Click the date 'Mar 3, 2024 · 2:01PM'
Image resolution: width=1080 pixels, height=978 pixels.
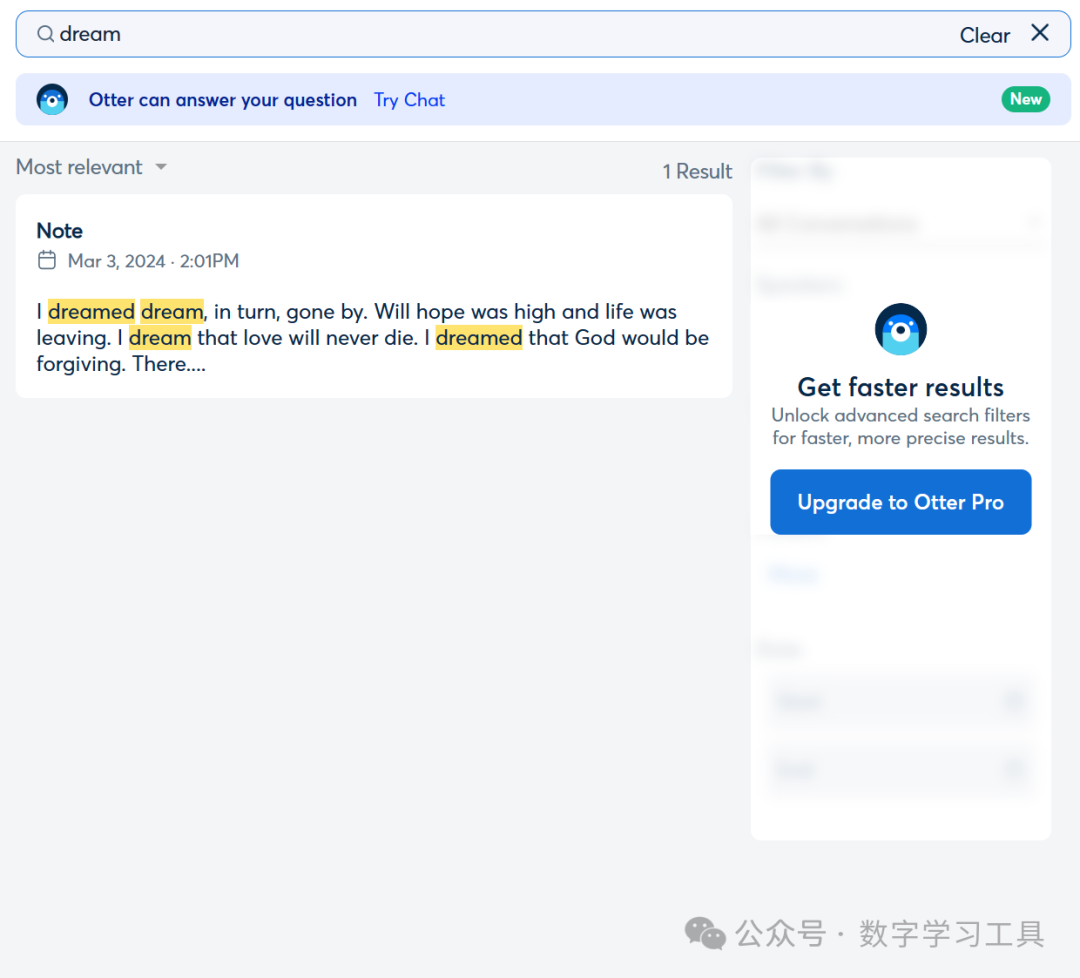(x=153, y=261)
